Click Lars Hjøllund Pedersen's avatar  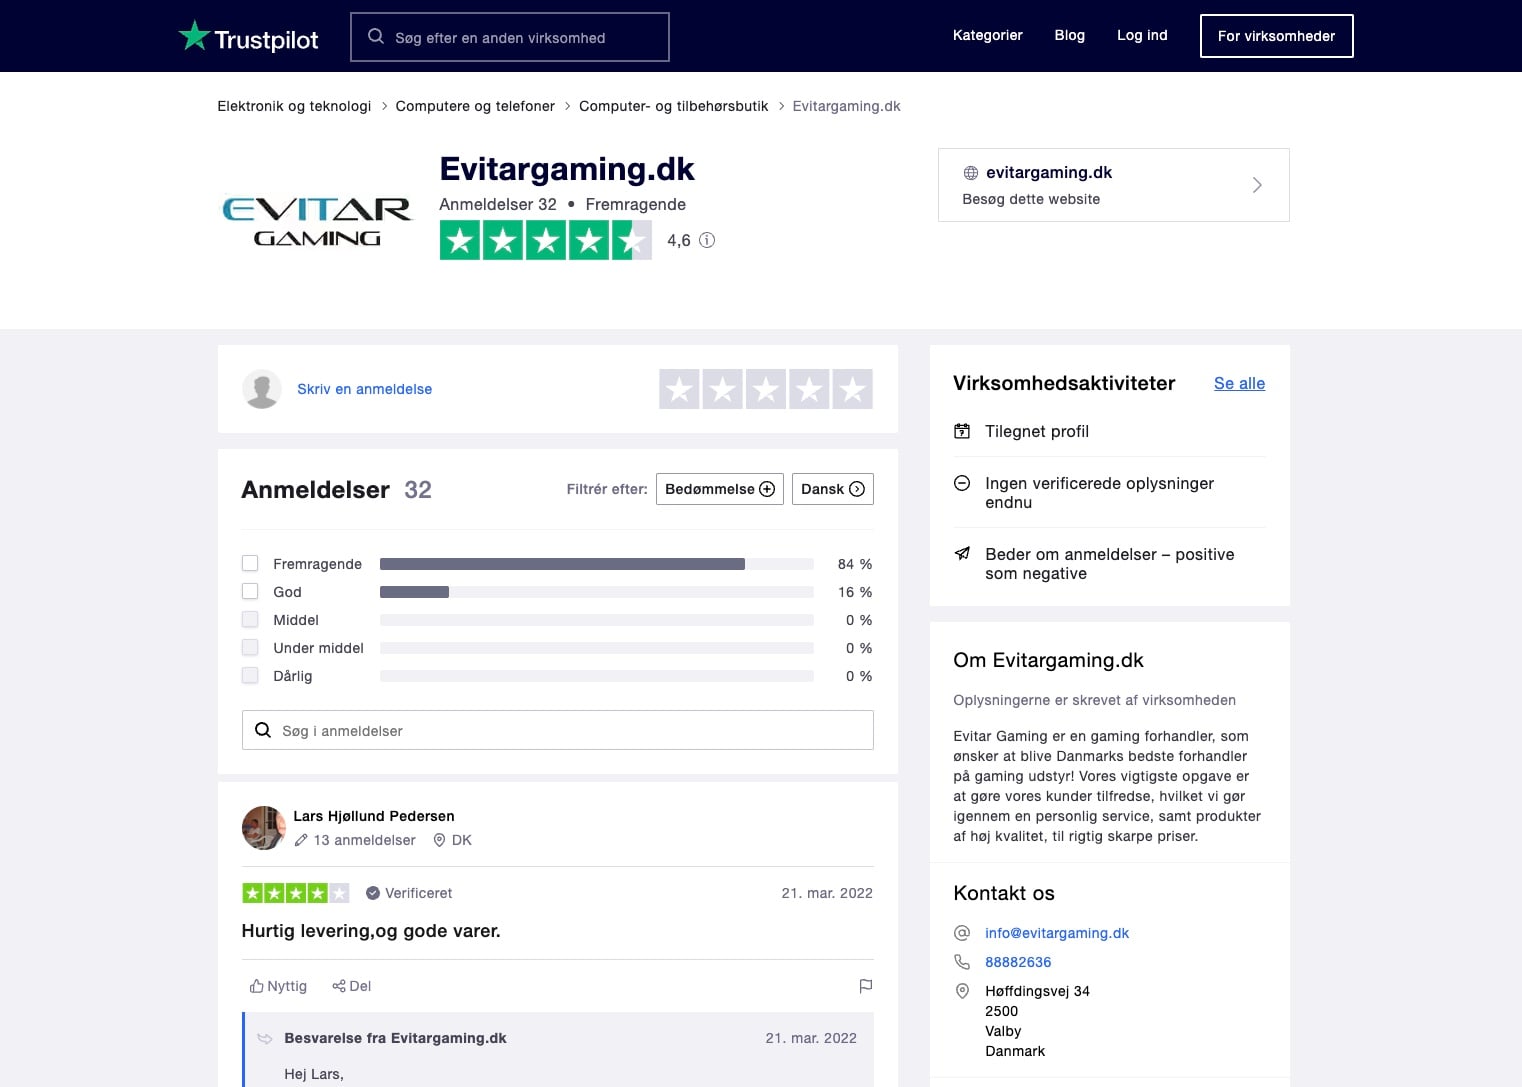click(x=264, y=828)
